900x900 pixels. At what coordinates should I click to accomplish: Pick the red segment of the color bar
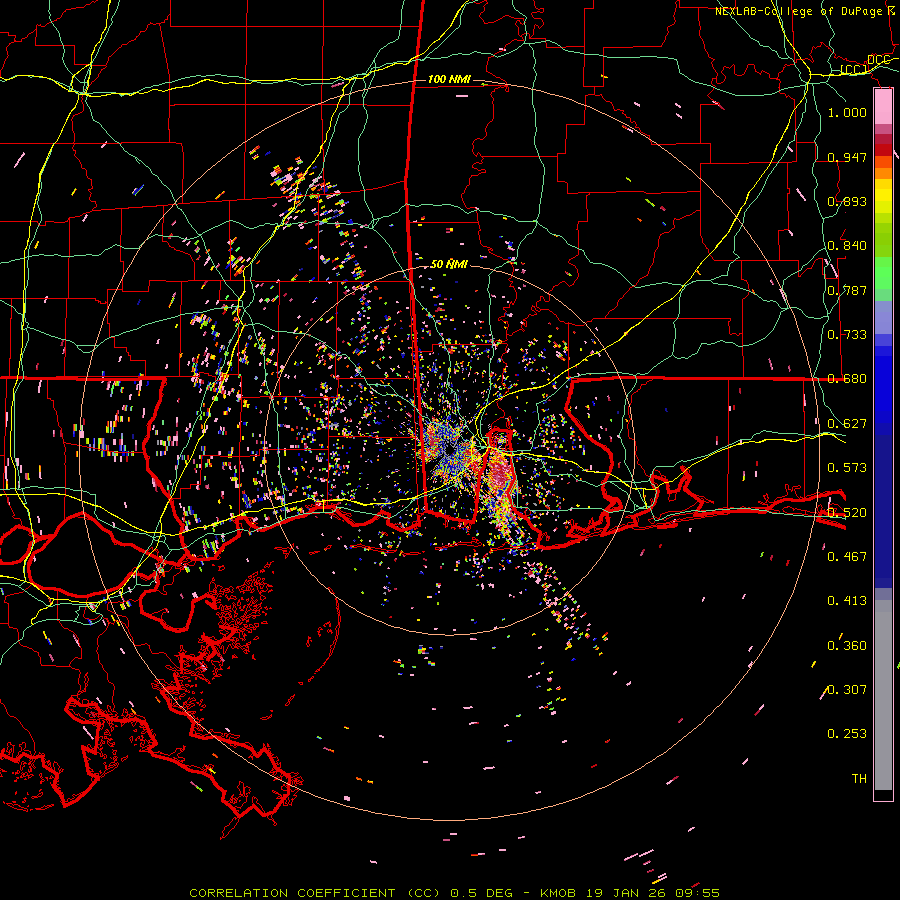tap(883, 150)
